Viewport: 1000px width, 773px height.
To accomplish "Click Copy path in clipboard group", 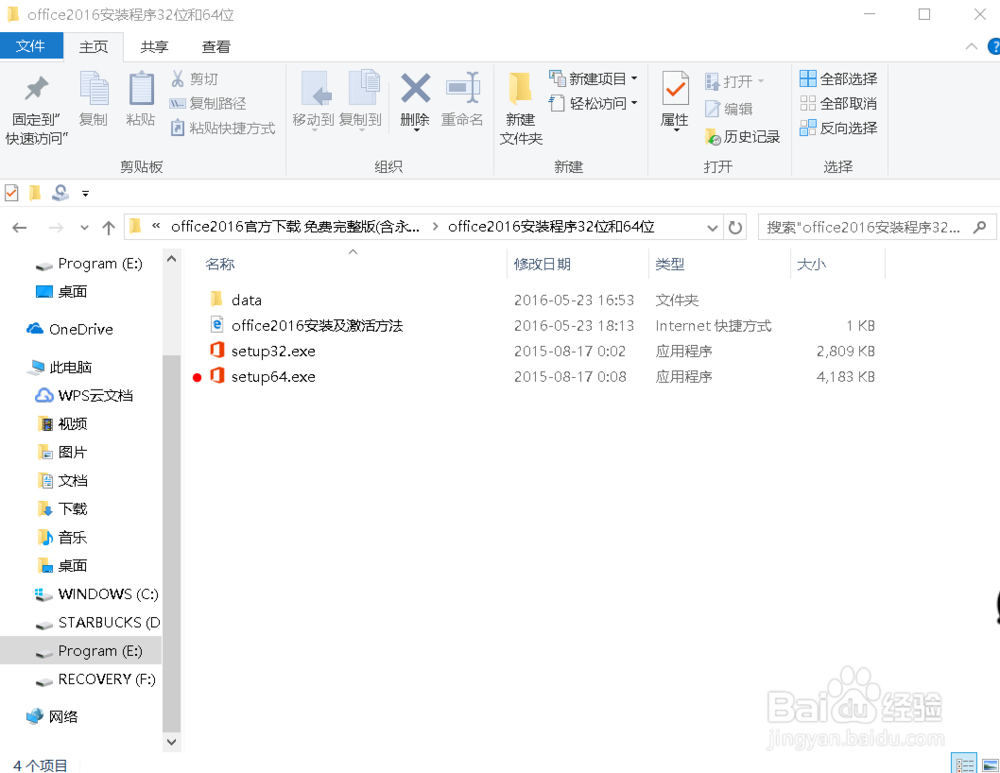I will click(x=208, y=103).
